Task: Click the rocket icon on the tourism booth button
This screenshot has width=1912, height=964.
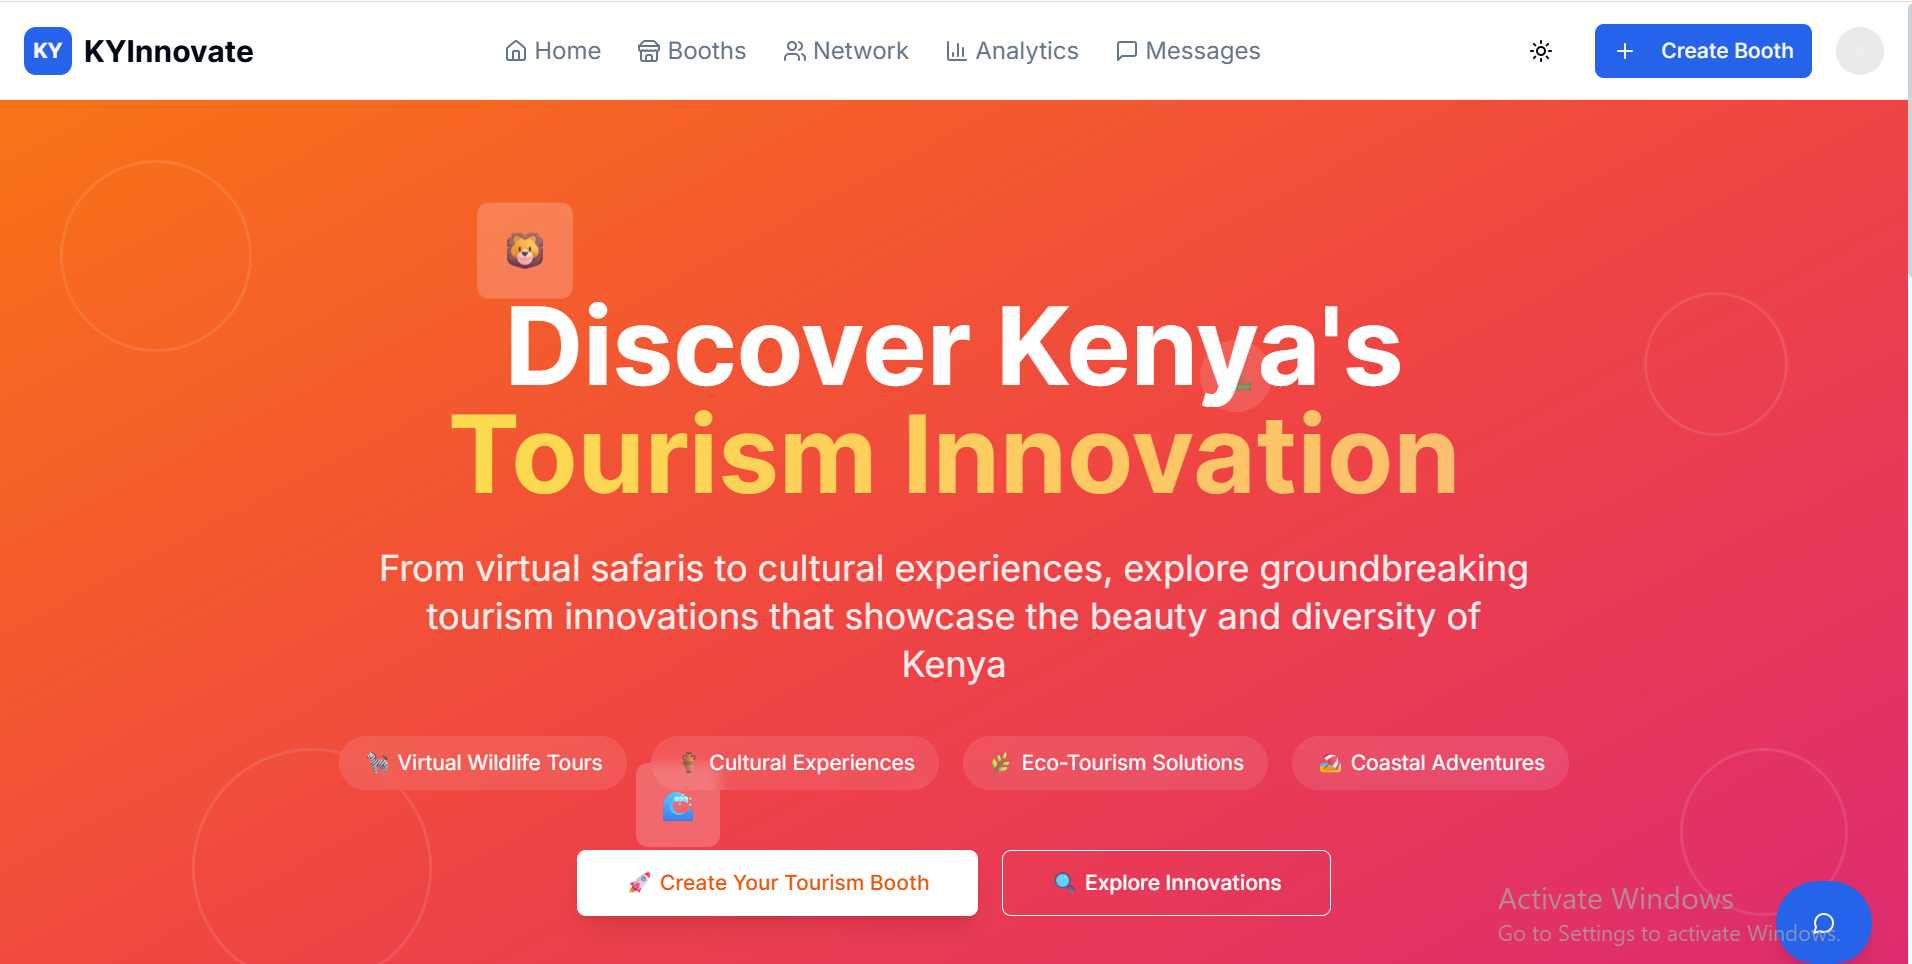Action: pyautogui.click(x=640, y=882)
